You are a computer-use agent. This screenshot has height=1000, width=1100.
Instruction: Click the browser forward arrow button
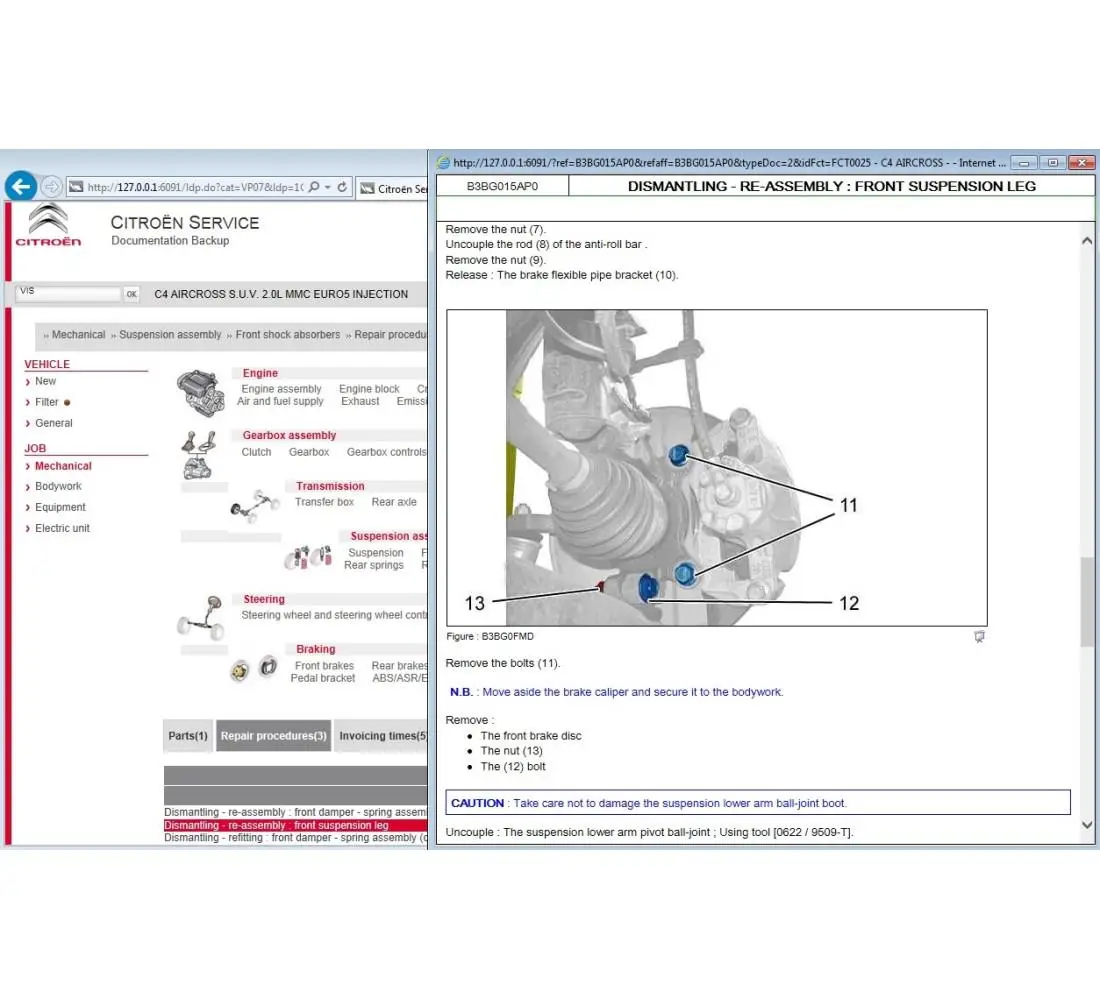[51, 187]
